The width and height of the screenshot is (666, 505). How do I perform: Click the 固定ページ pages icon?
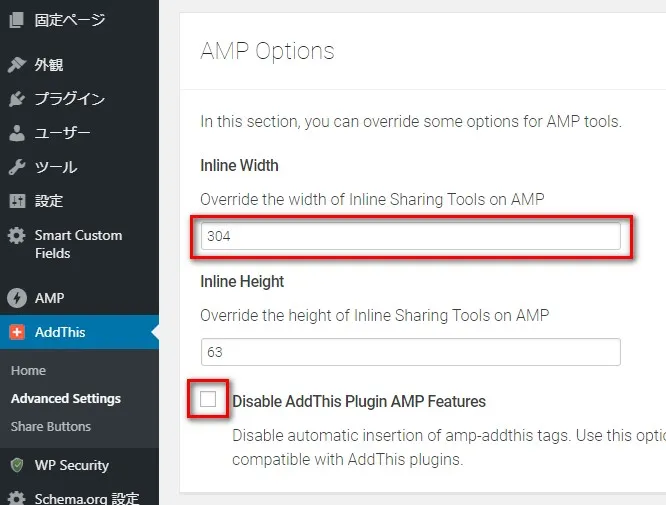pos(17,20)
